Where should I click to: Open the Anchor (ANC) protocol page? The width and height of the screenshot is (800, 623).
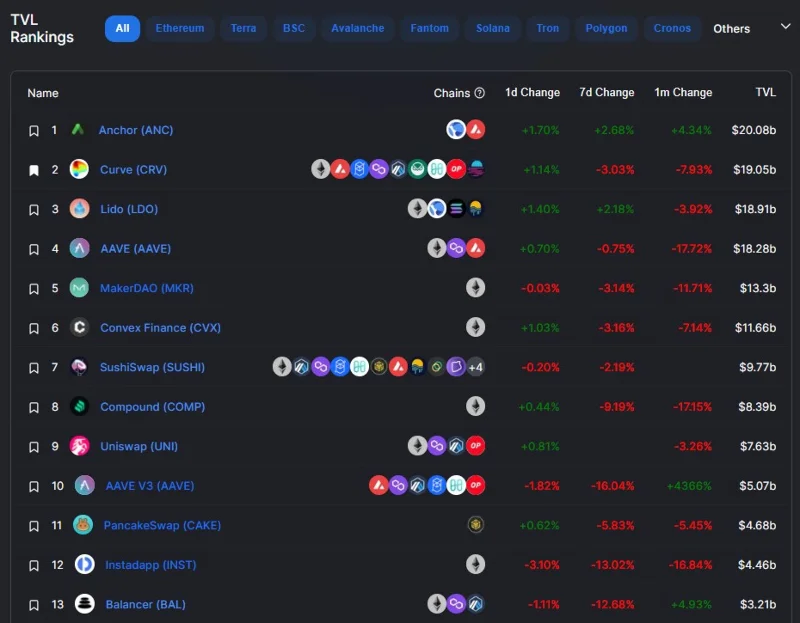136,130
